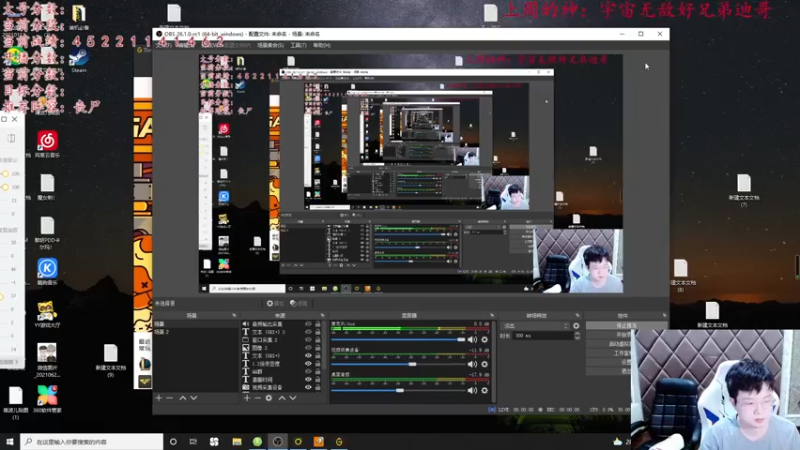Click the transition duration 300 ms field
Viewport: 800px width, 450px height.
point(542,336)
